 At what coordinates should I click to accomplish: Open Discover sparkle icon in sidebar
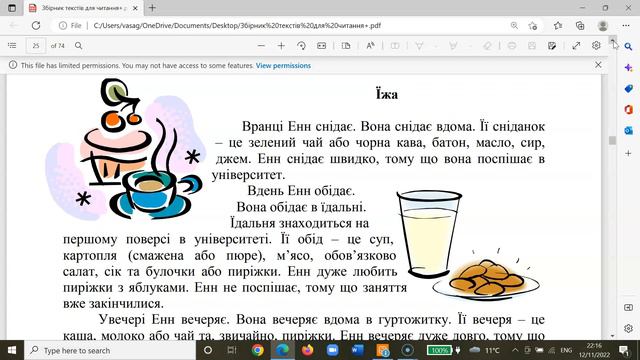[629, 68]
